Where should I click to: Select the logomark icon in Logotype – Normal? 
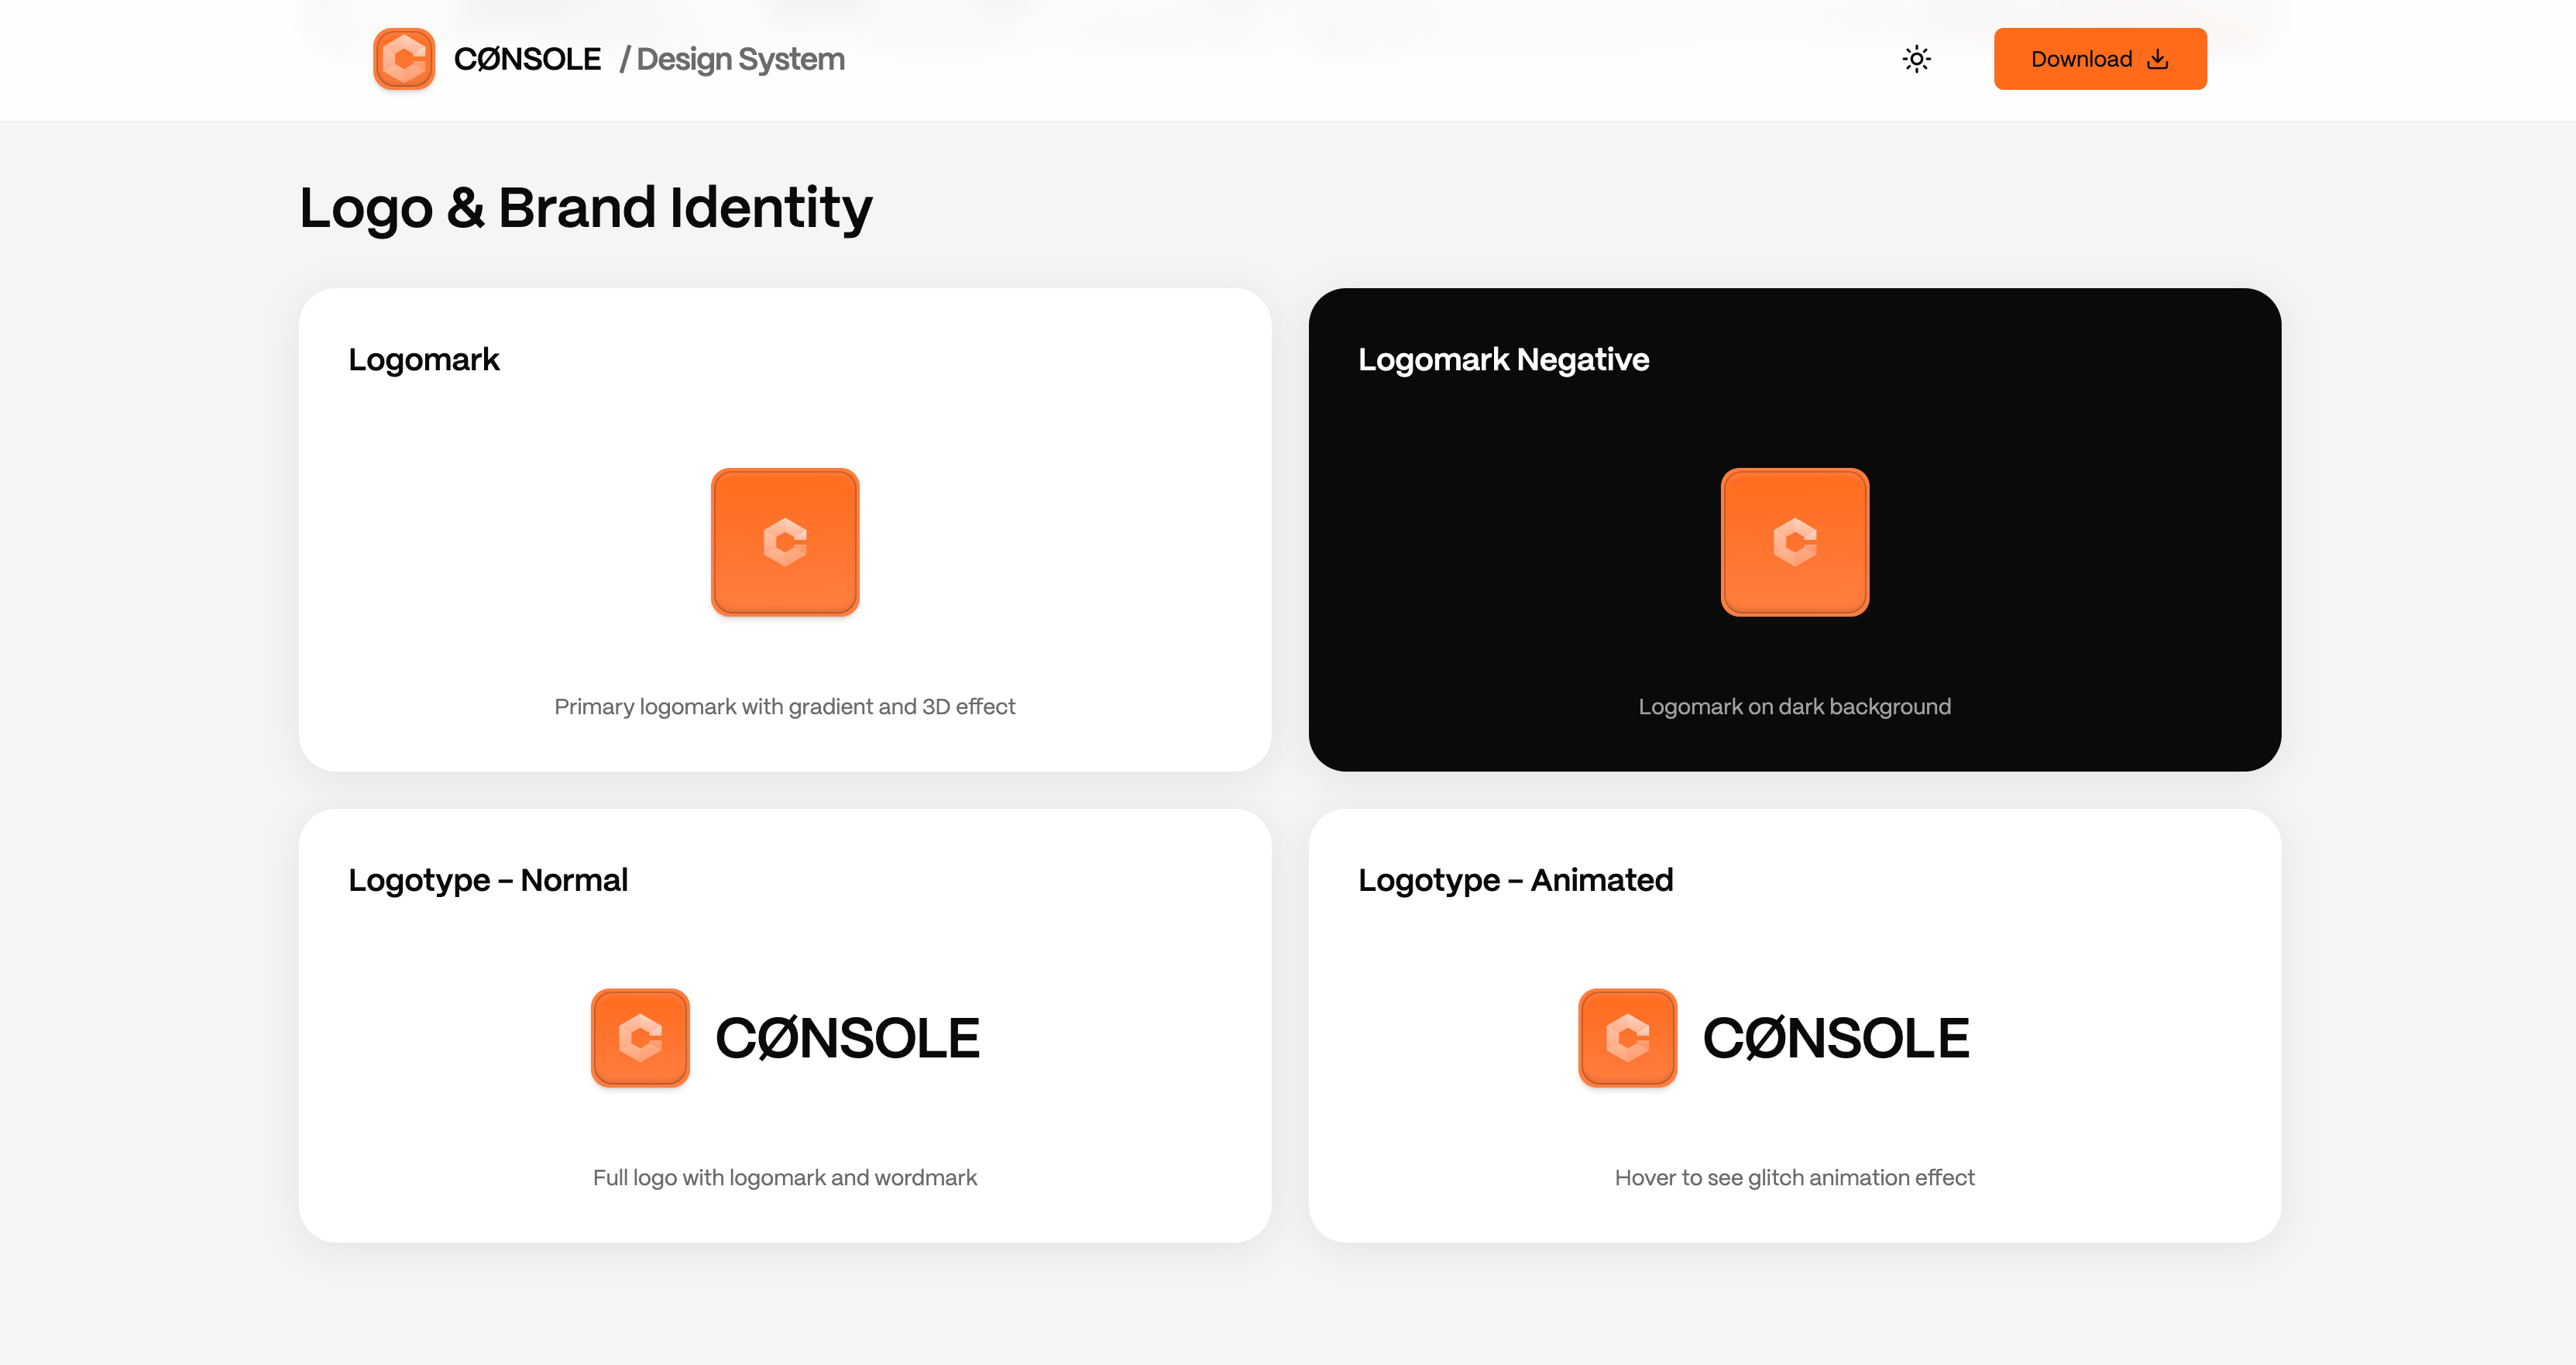click(x=641, y=1038)
